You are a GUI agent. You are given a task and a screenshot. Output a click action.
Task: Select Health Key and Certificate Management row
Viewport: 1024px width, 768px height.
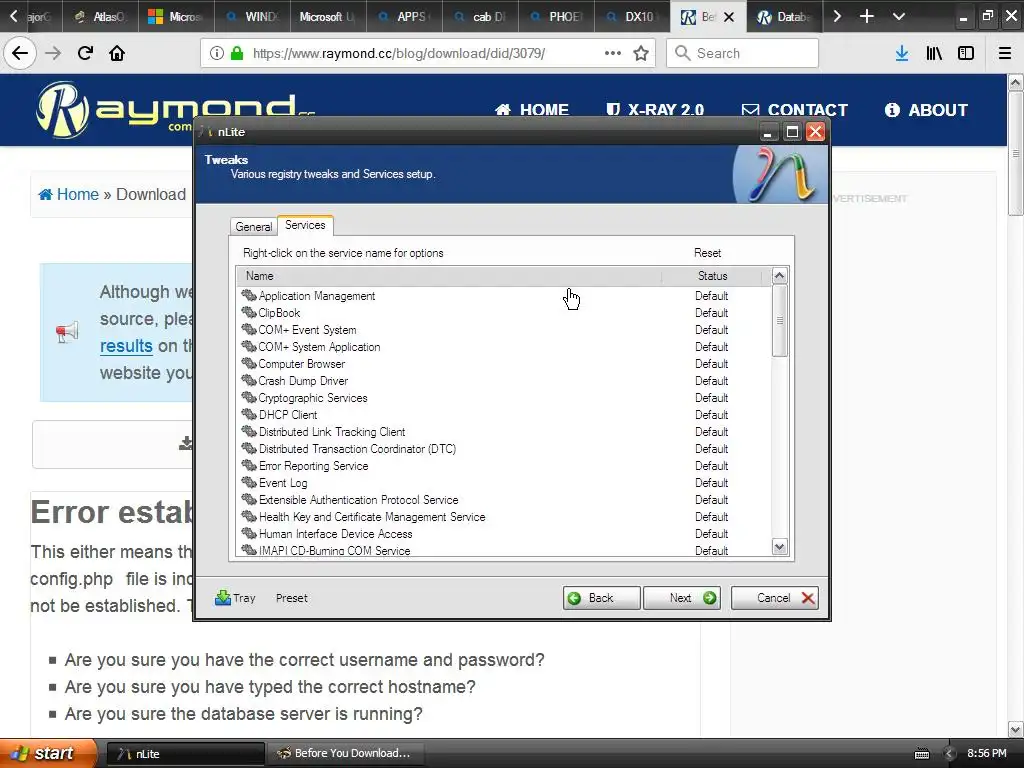503,517
